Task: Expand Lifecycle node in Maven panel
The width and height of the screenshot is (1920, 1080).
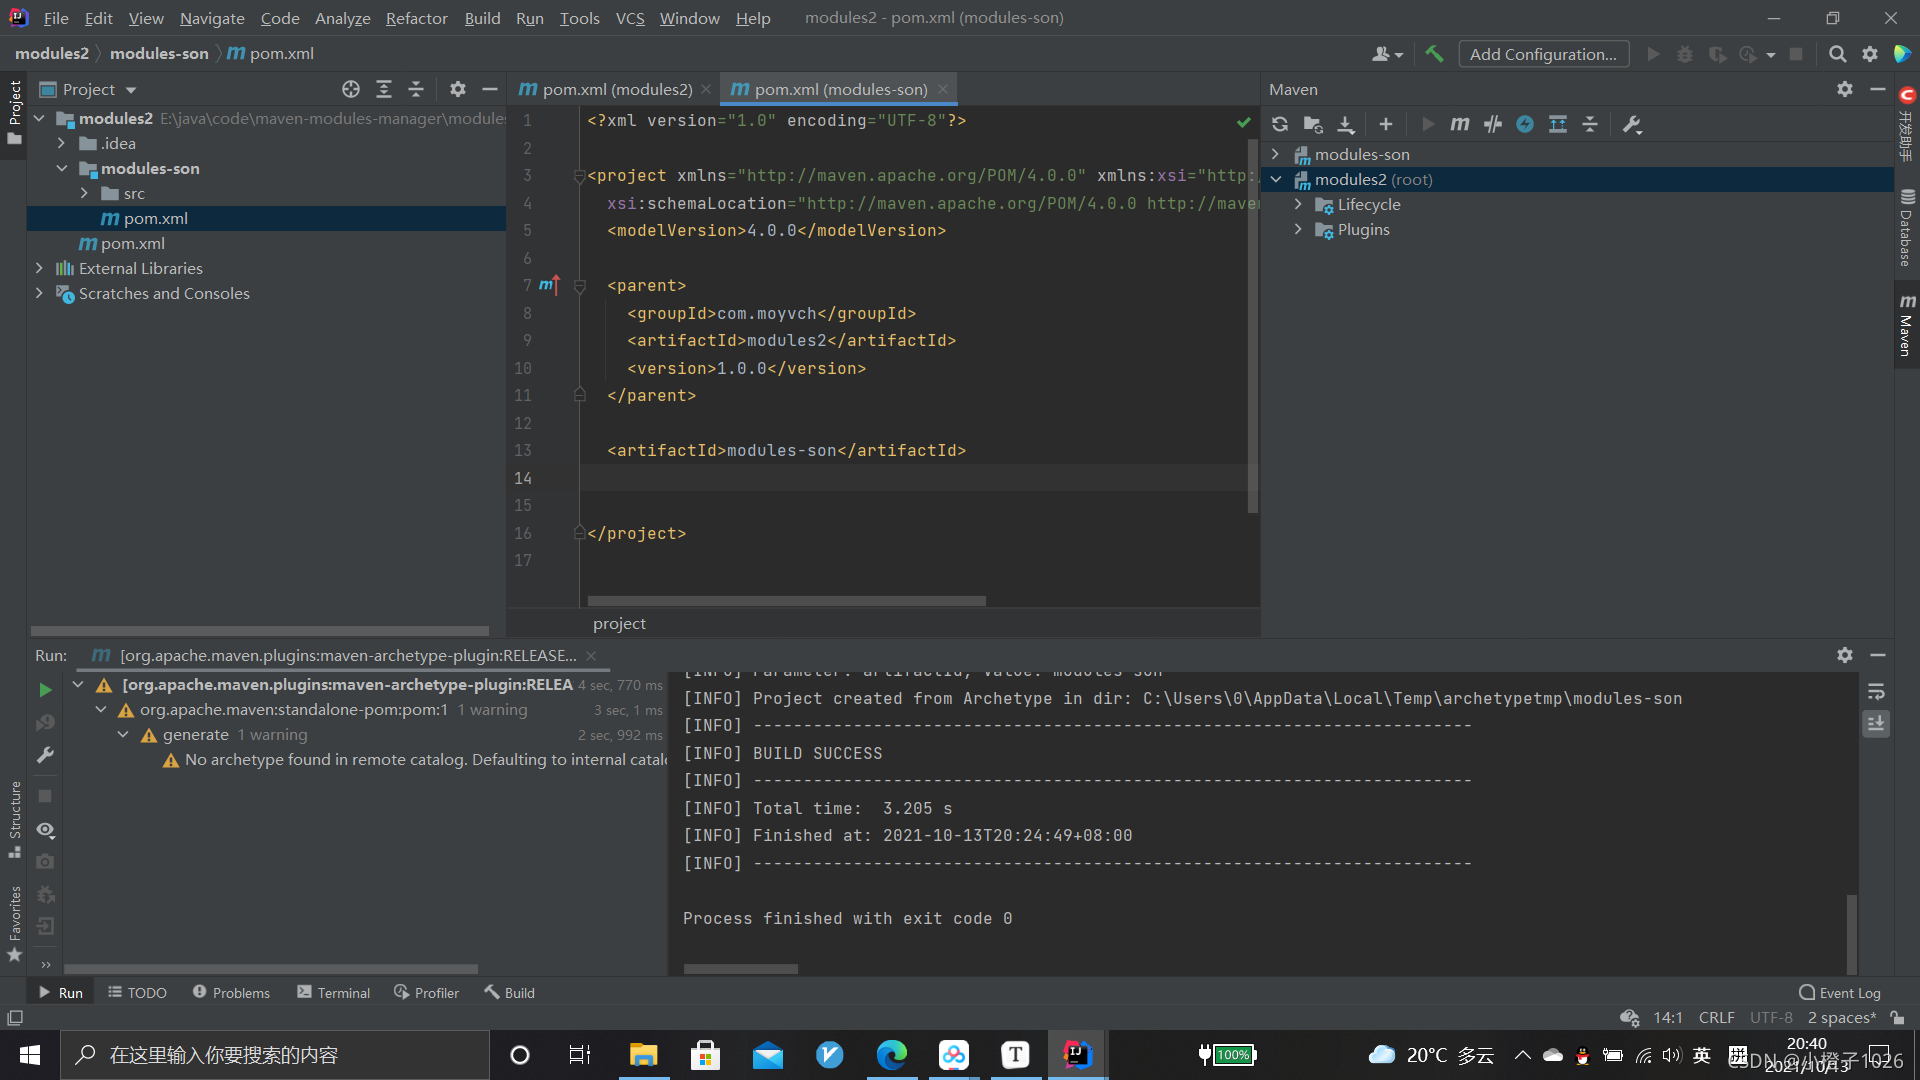Action: pyautogui.click(x=1298, y=204)
